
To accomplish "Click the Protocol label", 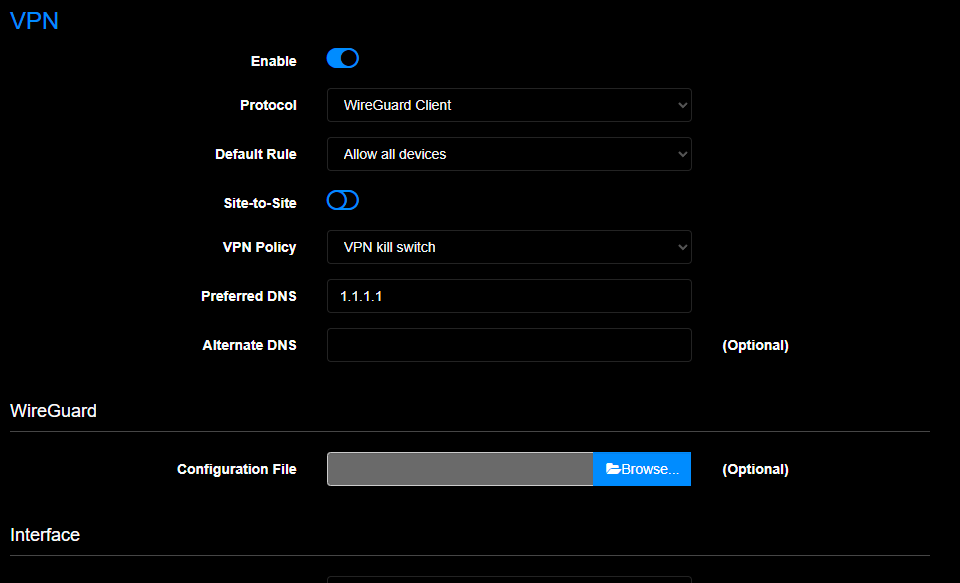I will click(268, 105).
